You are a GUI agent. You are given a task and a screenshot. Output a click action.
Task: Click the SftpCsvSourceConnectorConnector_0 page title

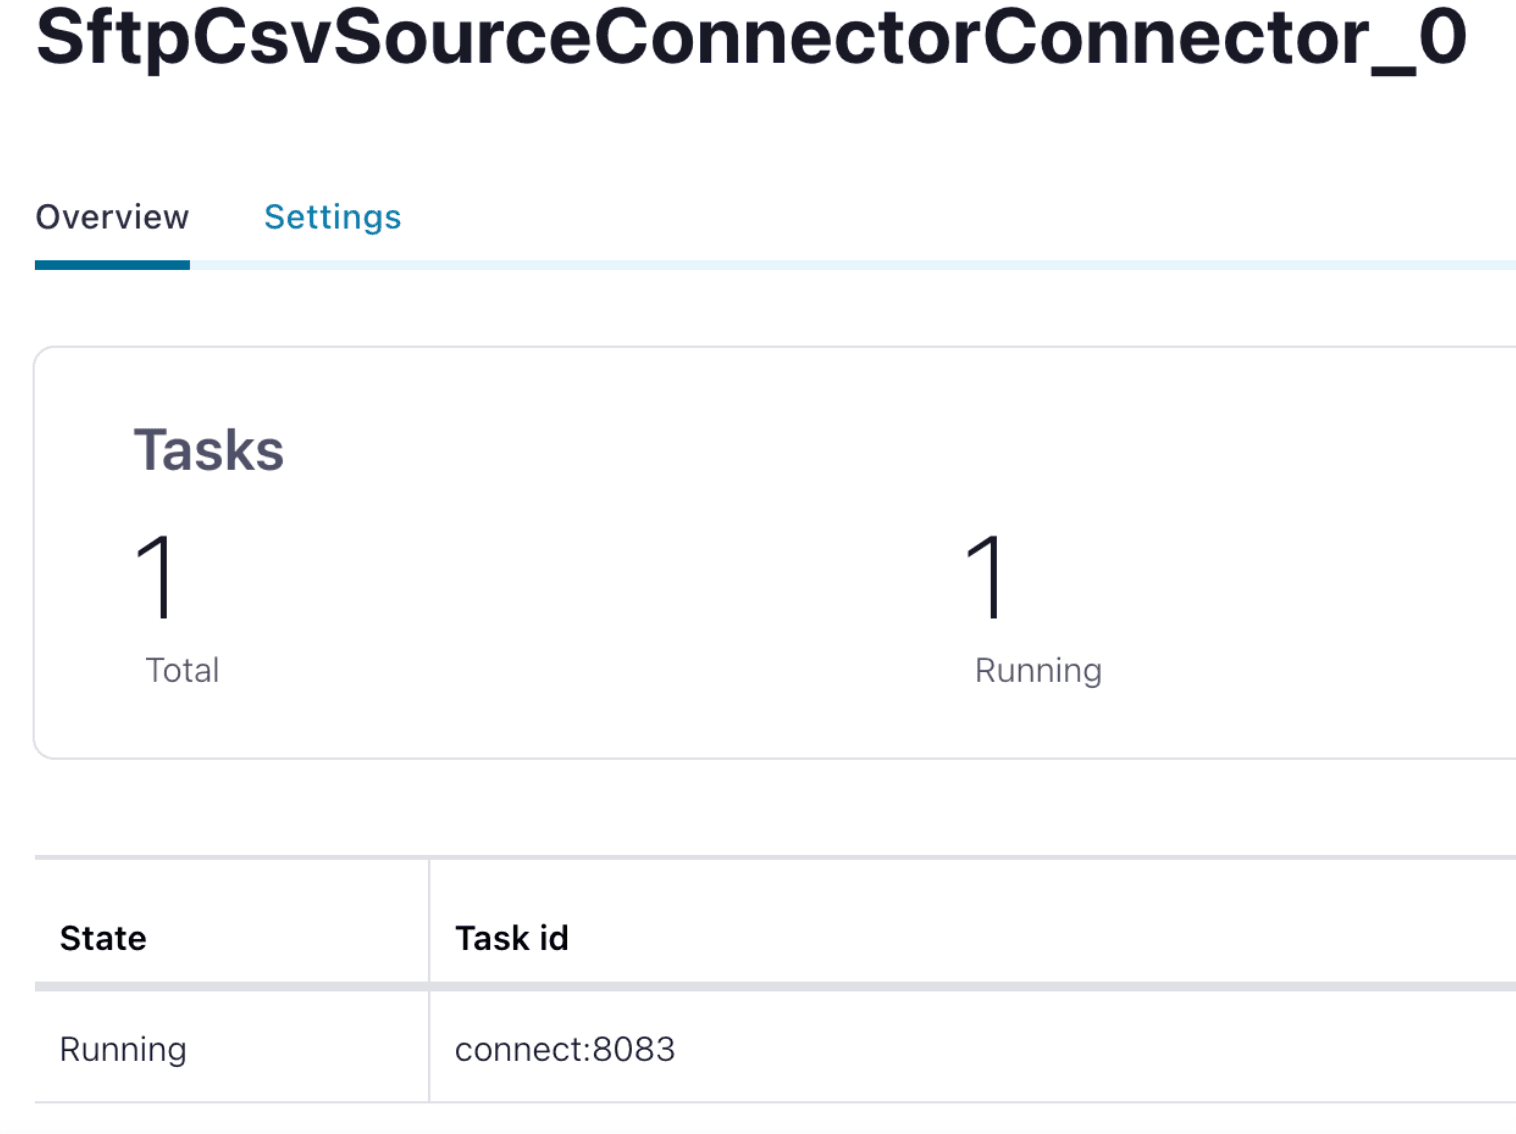(x=751, y=38)
